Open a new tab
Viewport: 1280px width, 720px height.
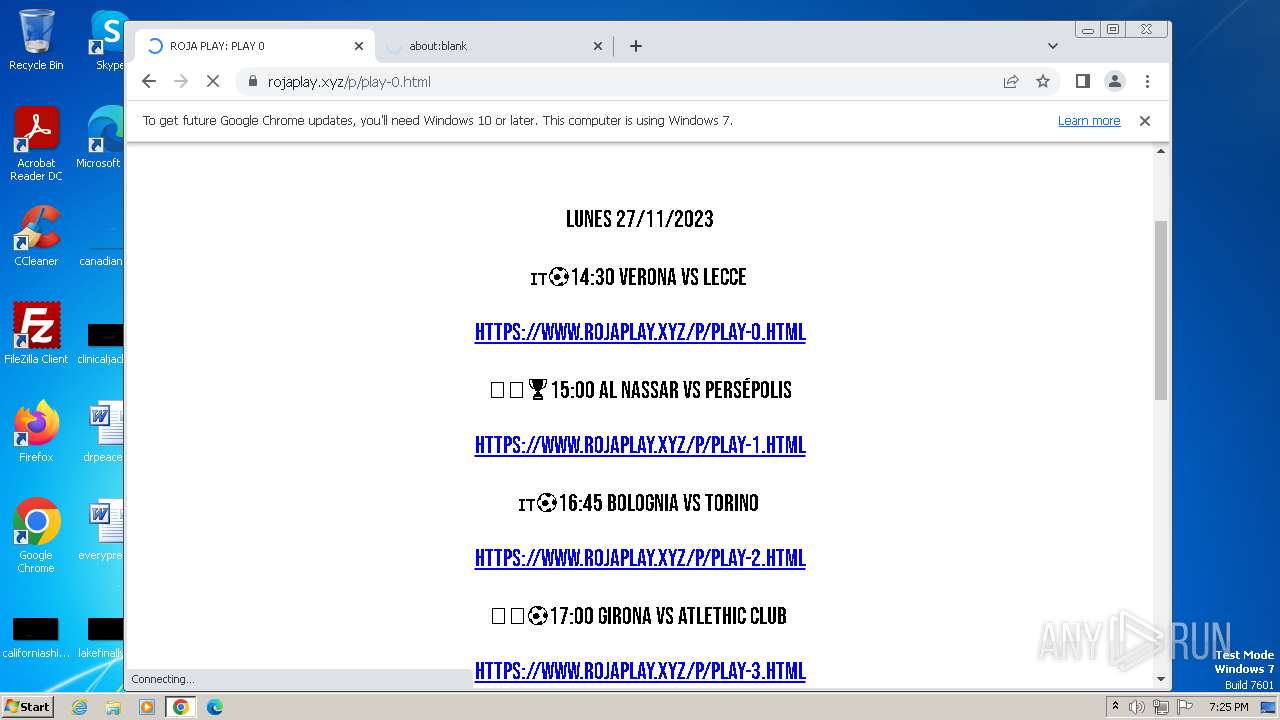pyautogui.click(x=635, y=46)
